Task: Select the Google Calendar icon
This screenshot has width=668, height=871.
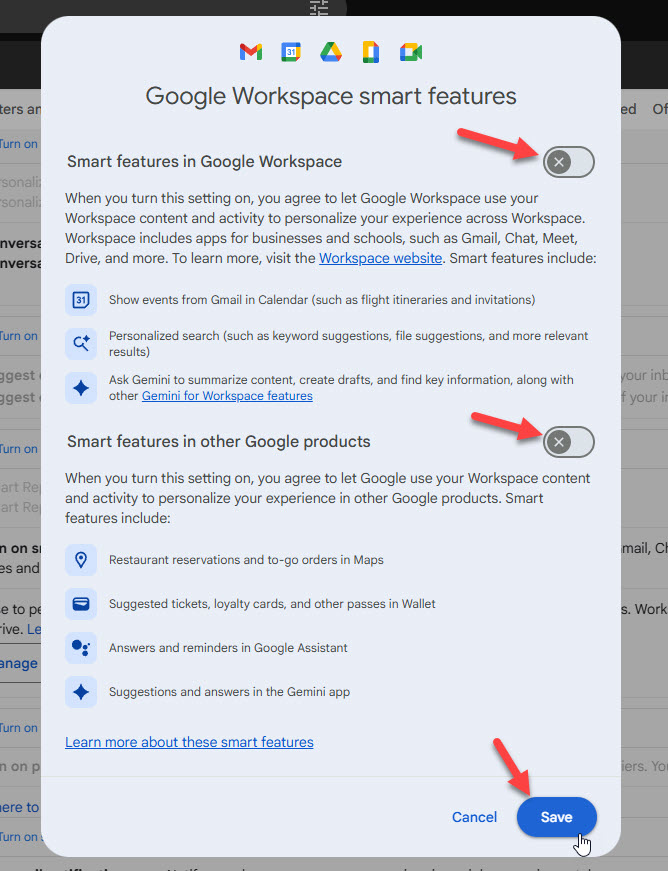Action: pos(290,52)
